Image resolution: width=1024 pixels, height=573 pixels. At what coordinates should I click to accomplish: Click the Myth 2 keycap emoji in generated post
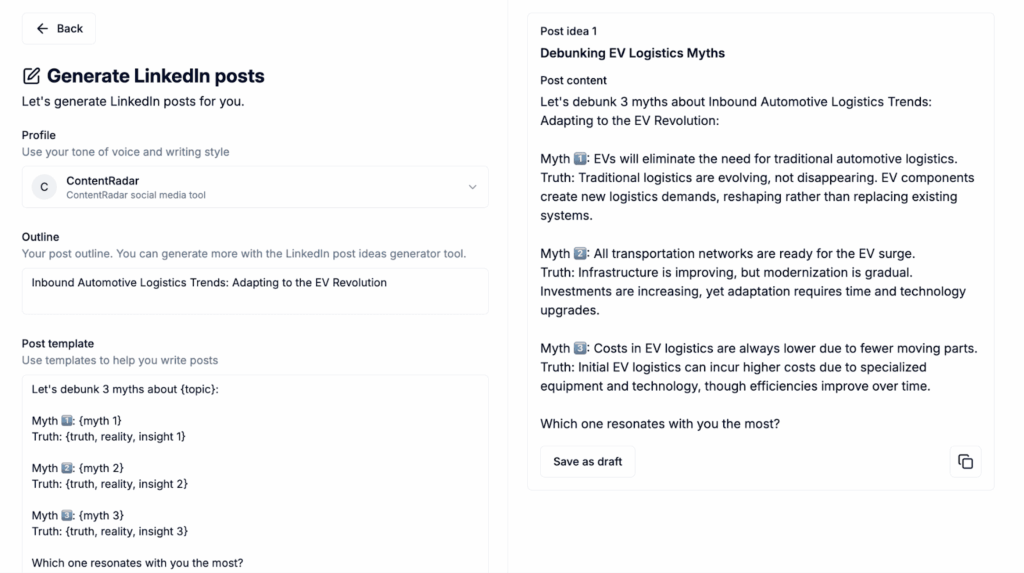pos(580,254)
